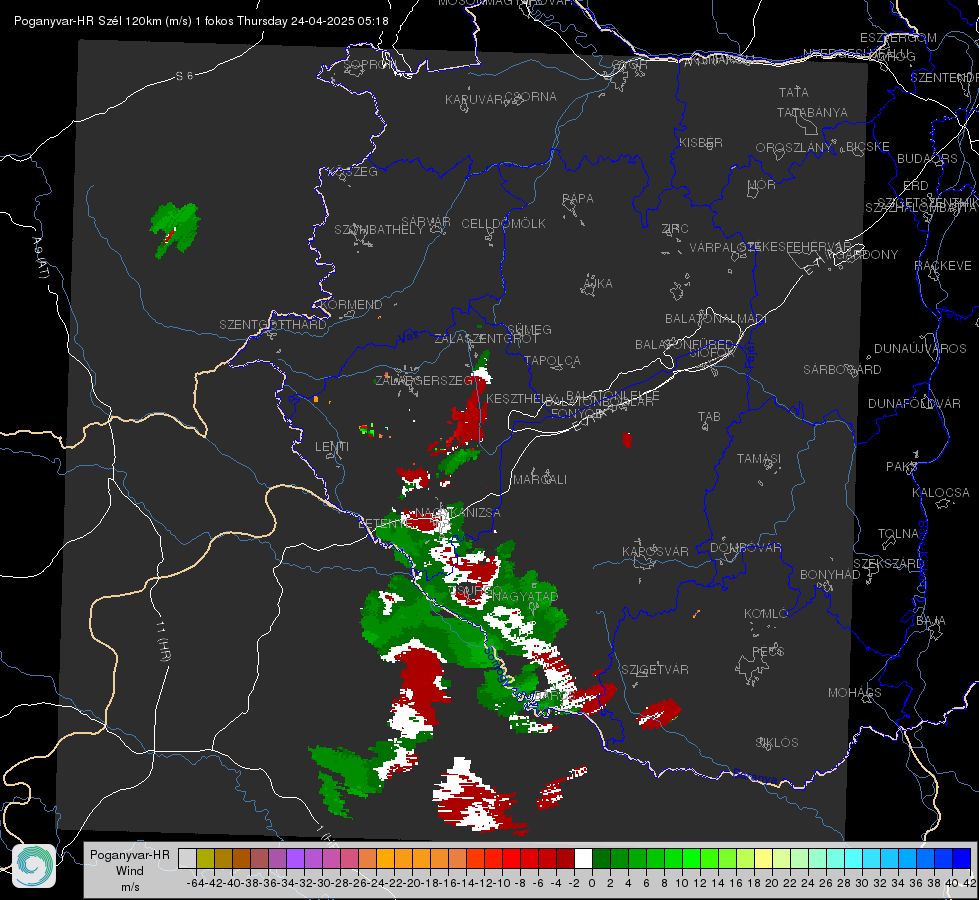Click the SOPRON city label
The image size is (979, 900).
tap(369, 64)
